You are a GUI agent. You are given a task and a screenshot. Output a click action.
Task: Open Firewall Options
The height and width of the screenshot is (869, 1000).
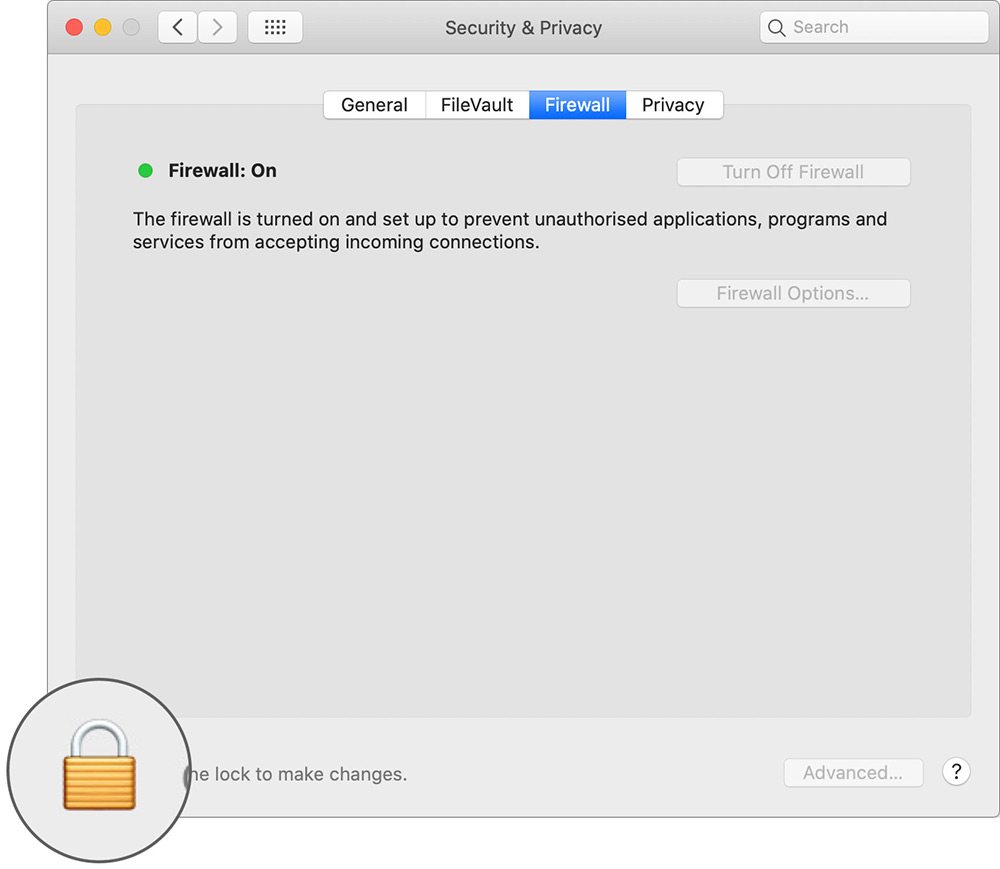click(x=793, y=293)
